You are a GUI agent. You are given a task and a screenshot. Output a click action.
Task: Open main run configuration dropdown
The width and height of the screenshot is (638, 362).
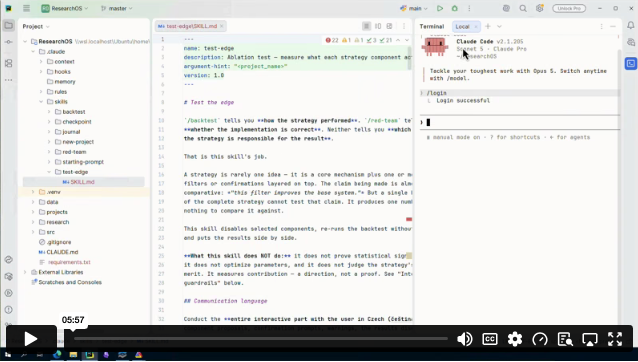414,8
